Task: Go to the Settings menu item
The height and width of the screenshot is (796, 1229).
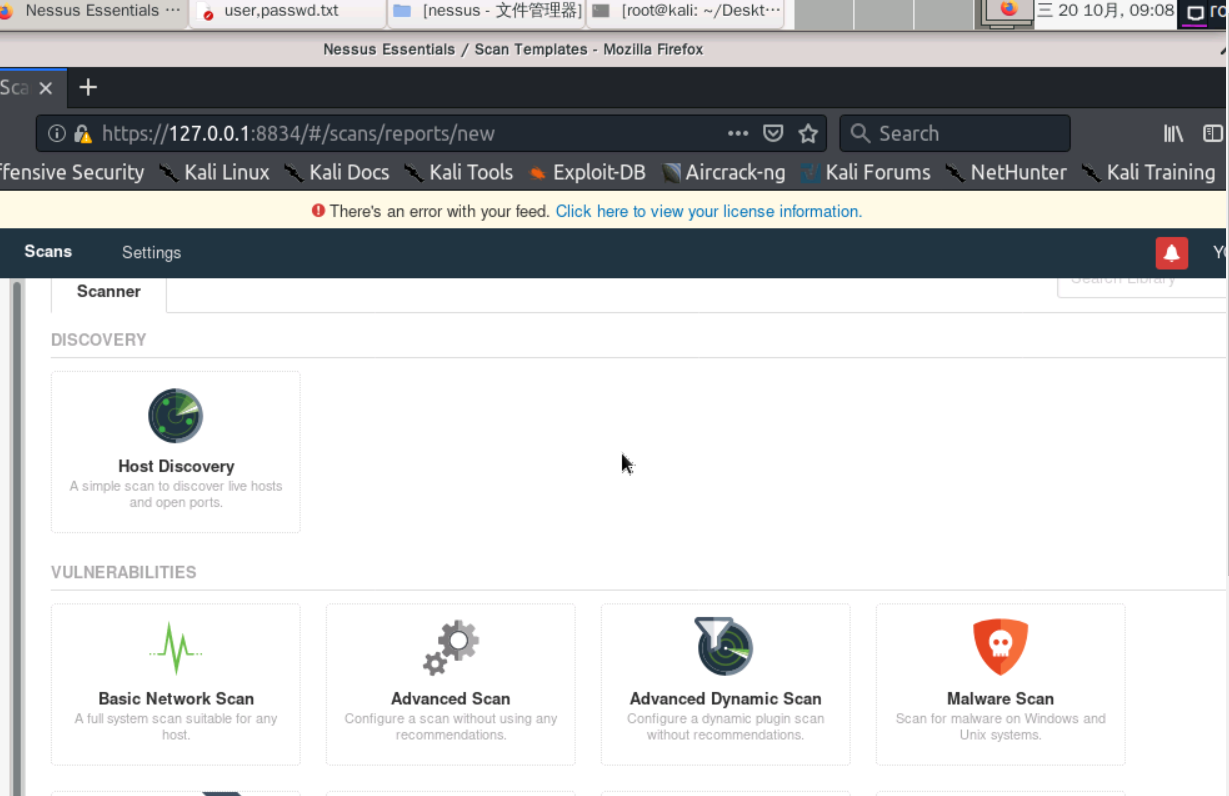Action: click(151, 253)
